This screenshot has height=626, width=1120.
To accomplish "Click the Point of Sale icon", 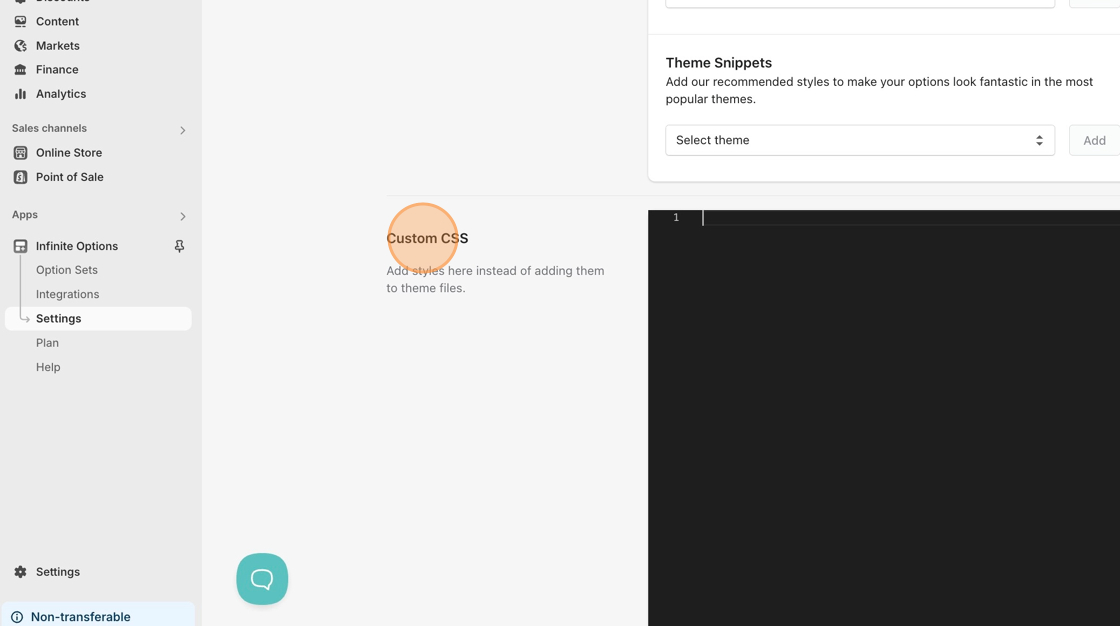I will click(x=20, y=177).
